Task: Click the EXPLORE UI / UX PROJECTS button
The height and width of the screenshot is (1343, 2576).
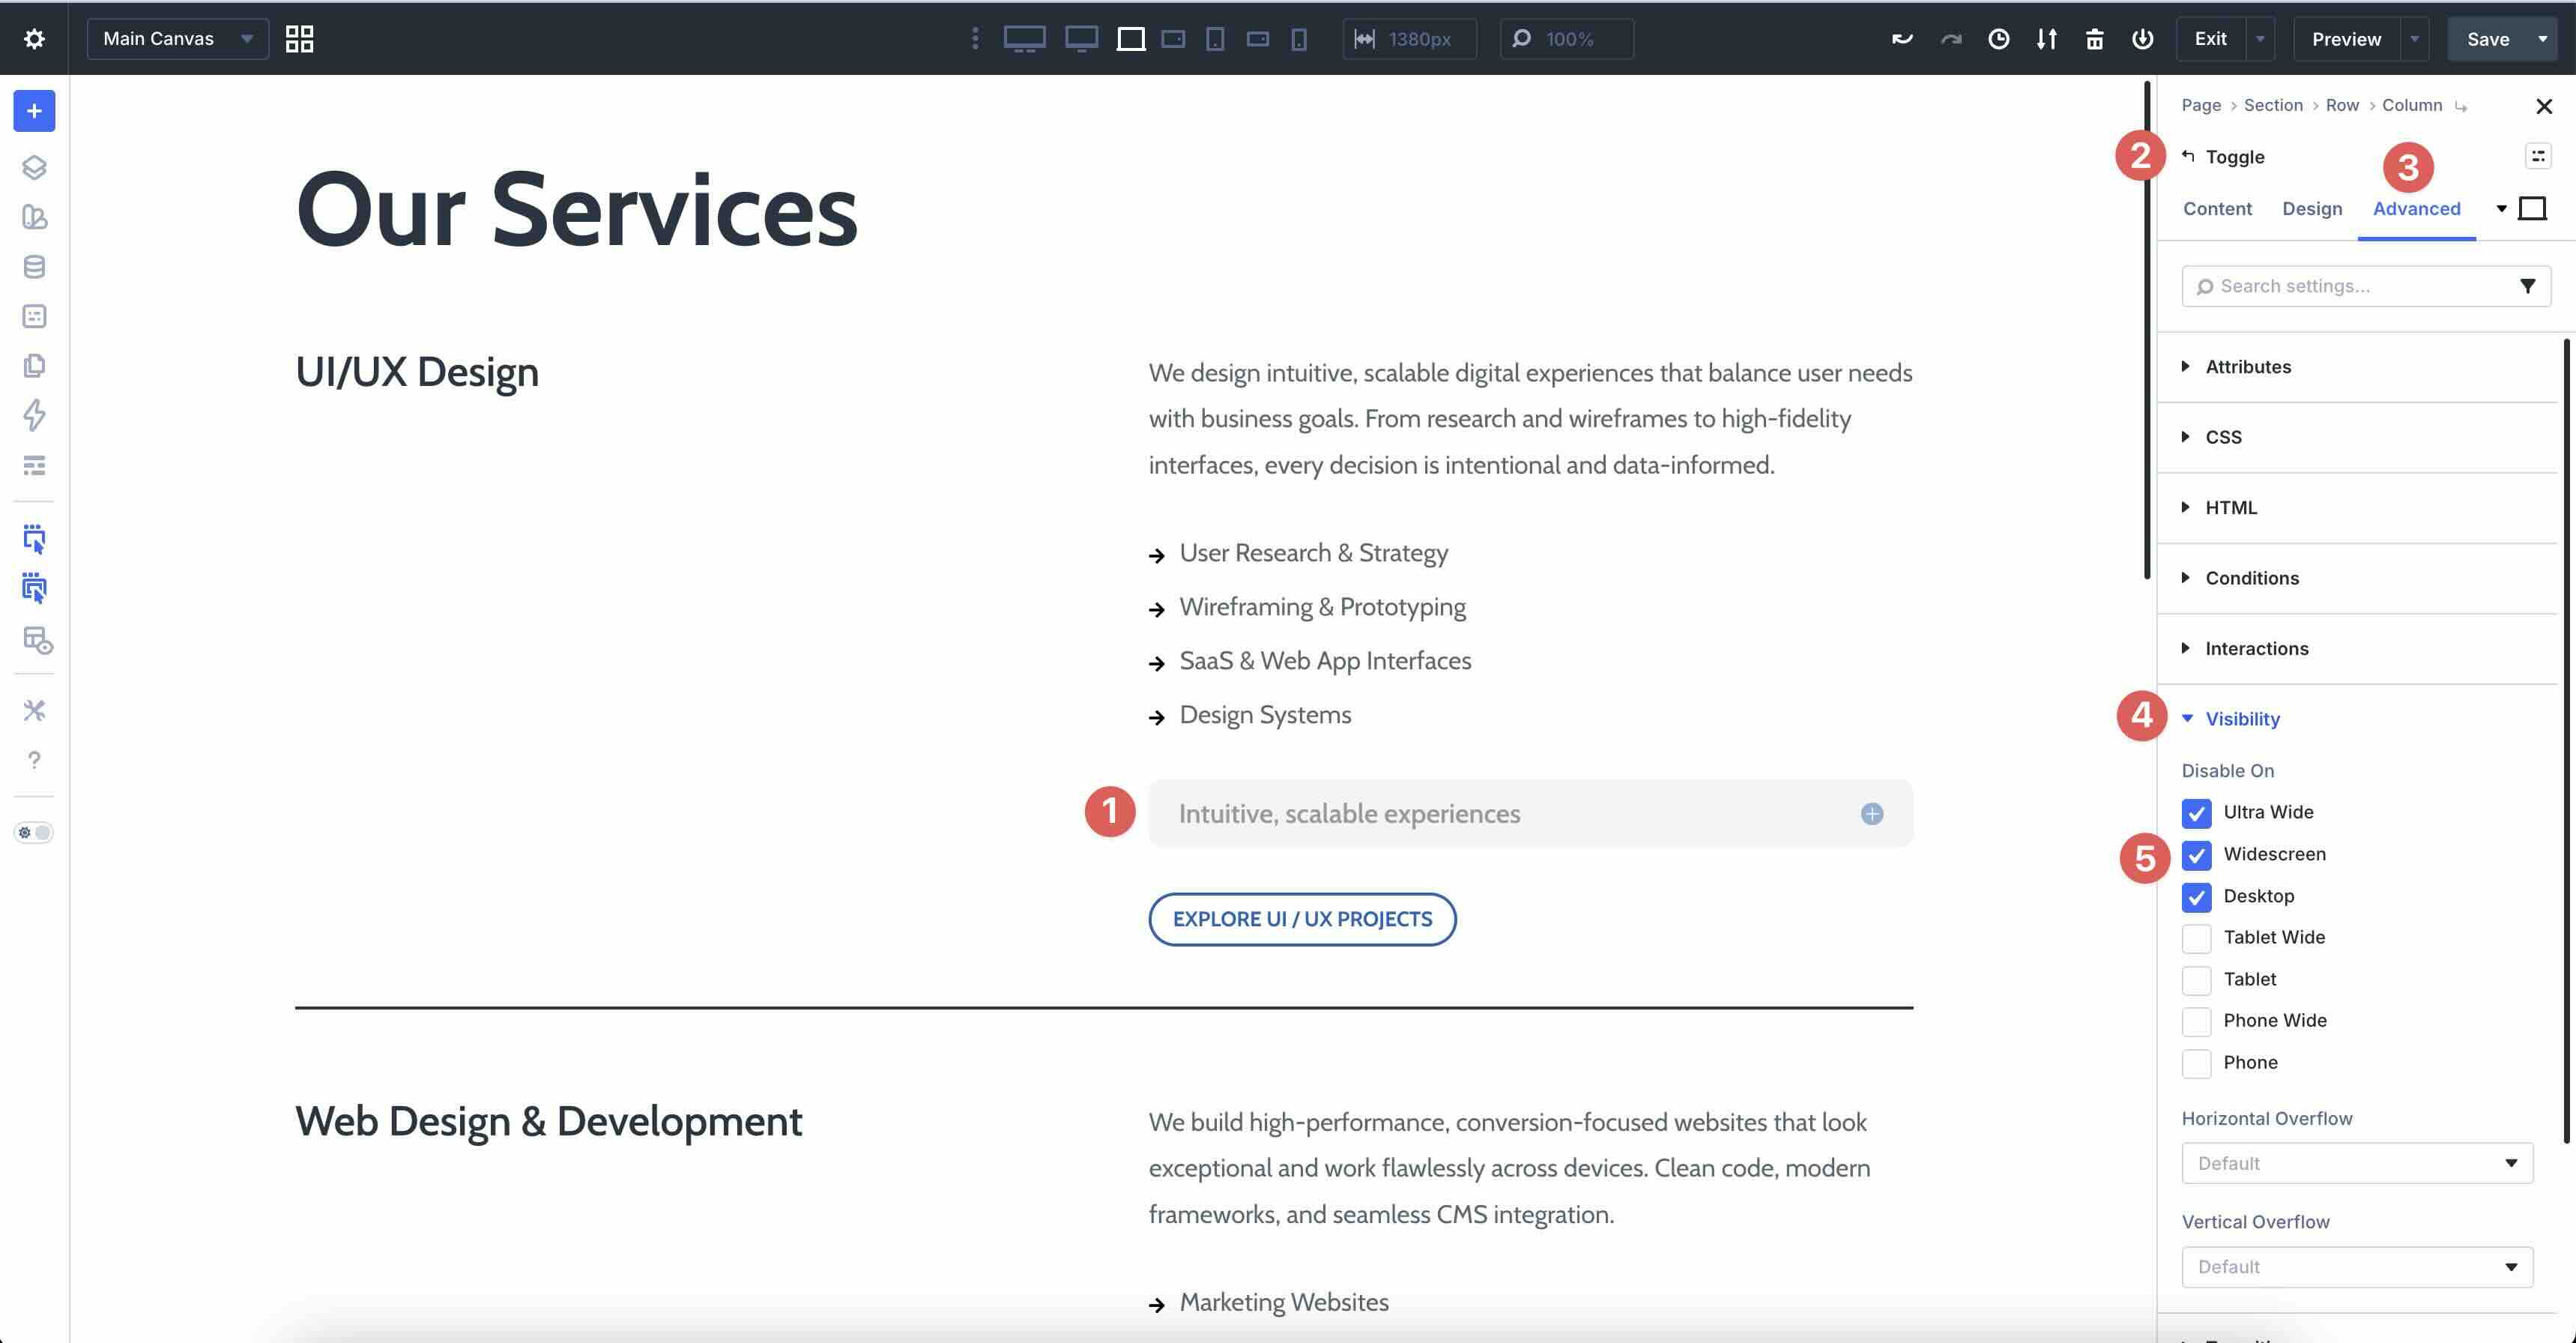Action: pyautogui.click(x=1302, y=918)
